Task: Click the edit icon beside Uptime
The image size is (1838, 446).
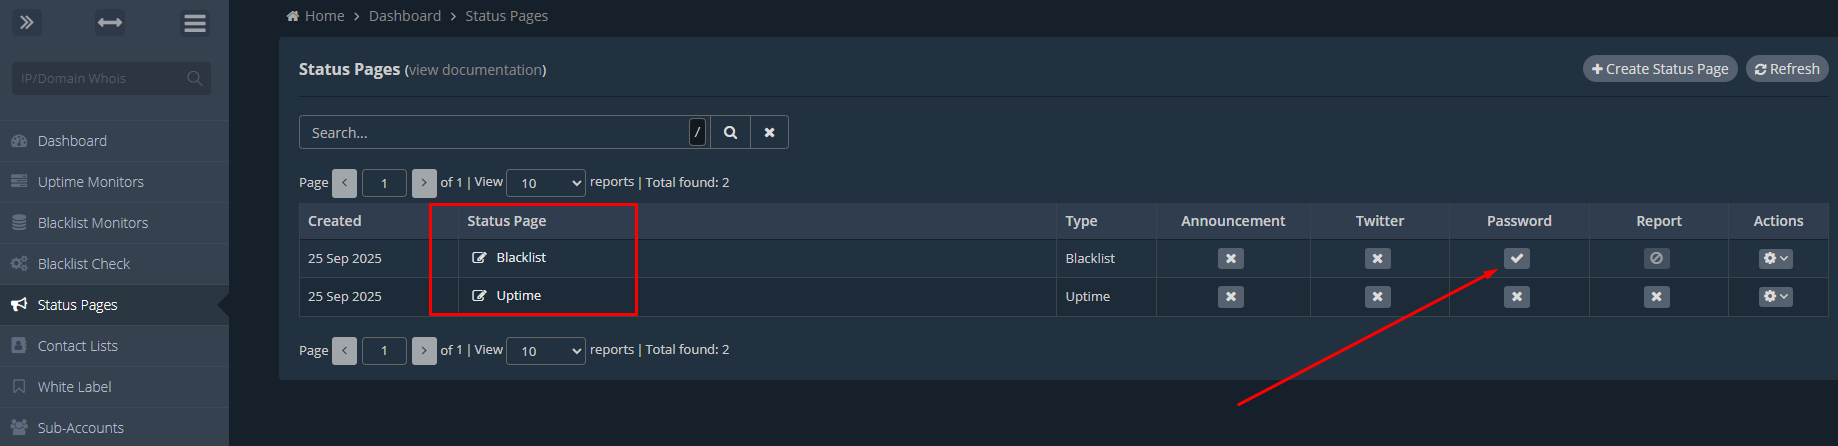Action: pyautogui.click(x=479, y=296)
